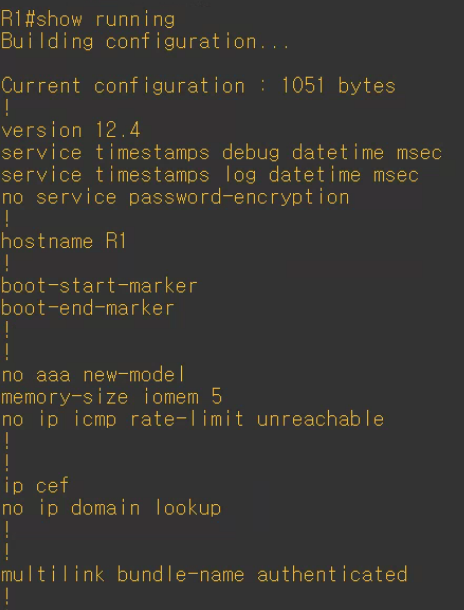Click 'service timestamps debug datetime msec' line
This screenshot has height=610, width=464.
(221, 152)
